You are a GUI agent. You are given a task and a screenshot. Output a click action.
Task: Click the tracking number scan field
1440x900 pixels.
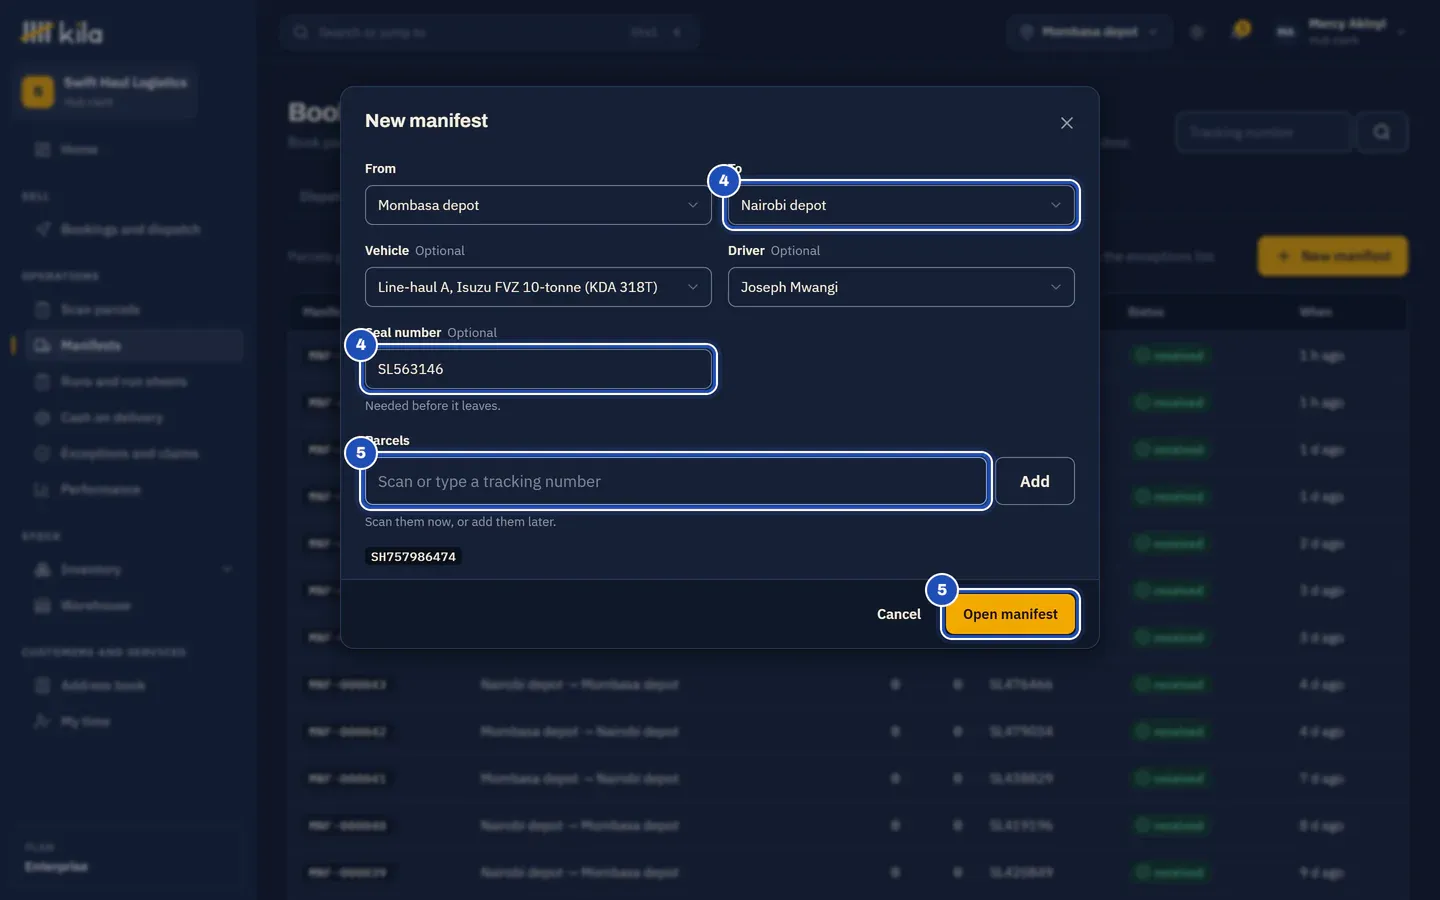tap(676, 481)
